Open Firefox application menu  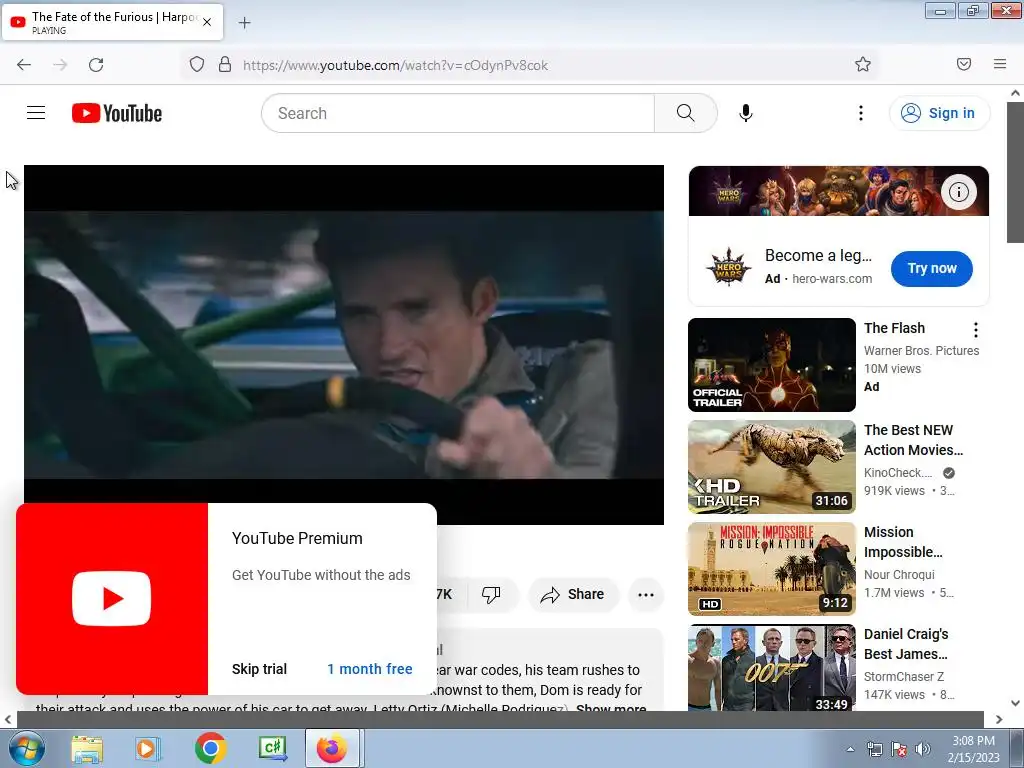pyautogui.click(x=1000, y=64)
